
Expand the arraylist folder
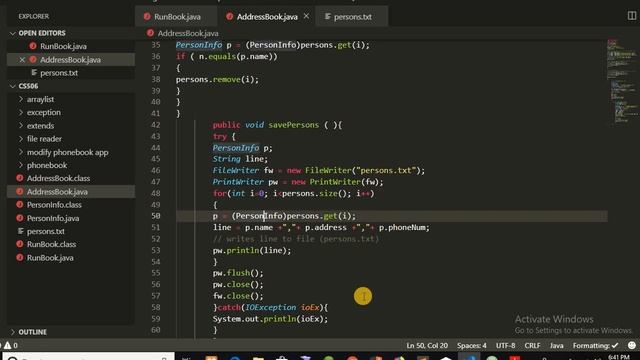(x=21, y=99)
